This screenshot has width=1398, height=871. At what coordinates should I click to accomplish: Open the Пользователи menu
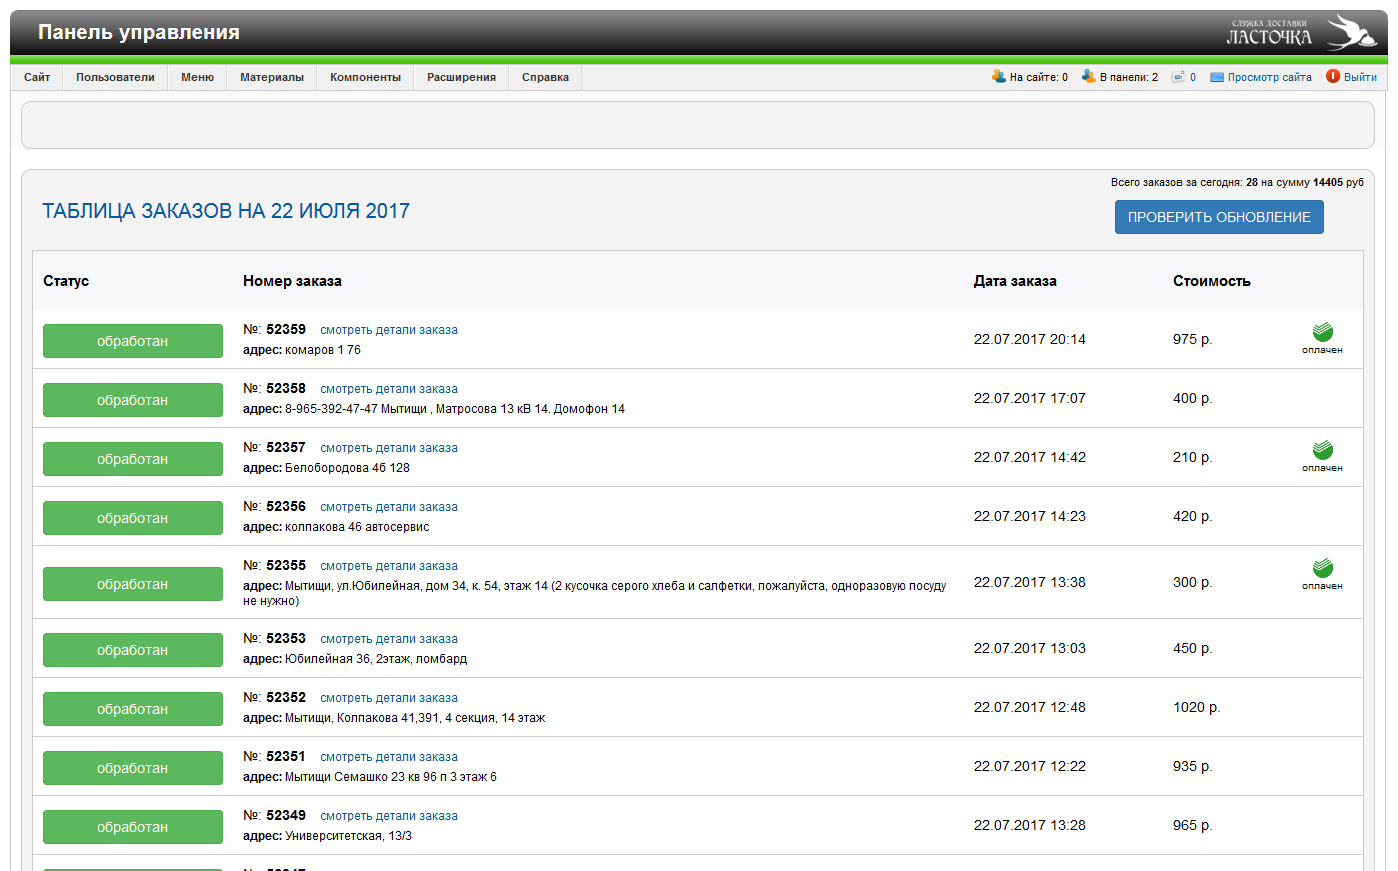pyautogui.click(x=115, y=77)
